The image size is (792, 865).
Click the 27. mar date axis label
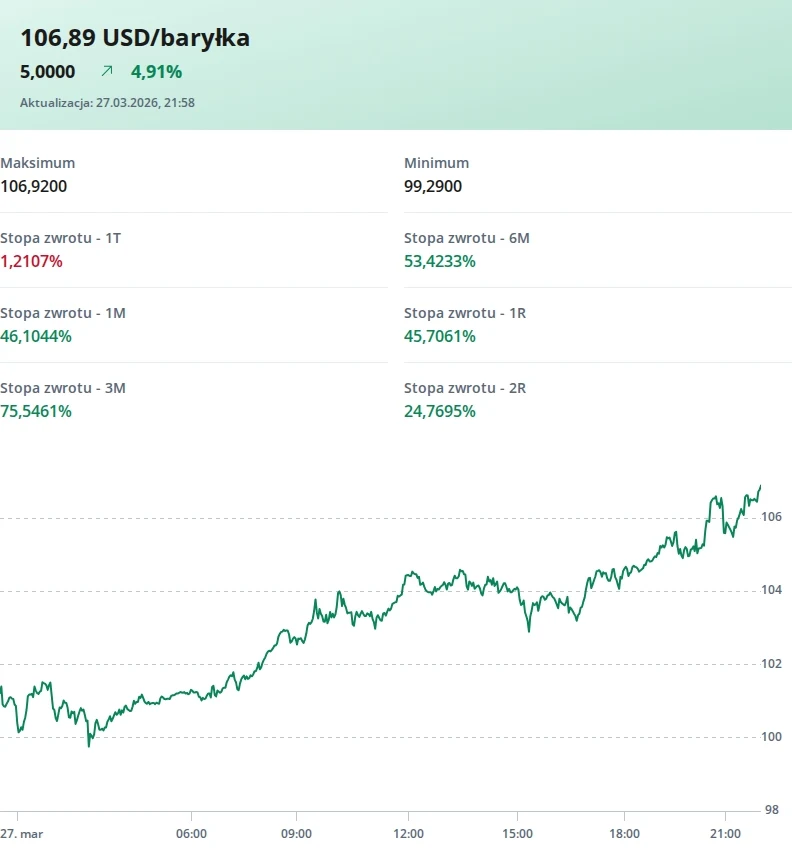point(22,833)
